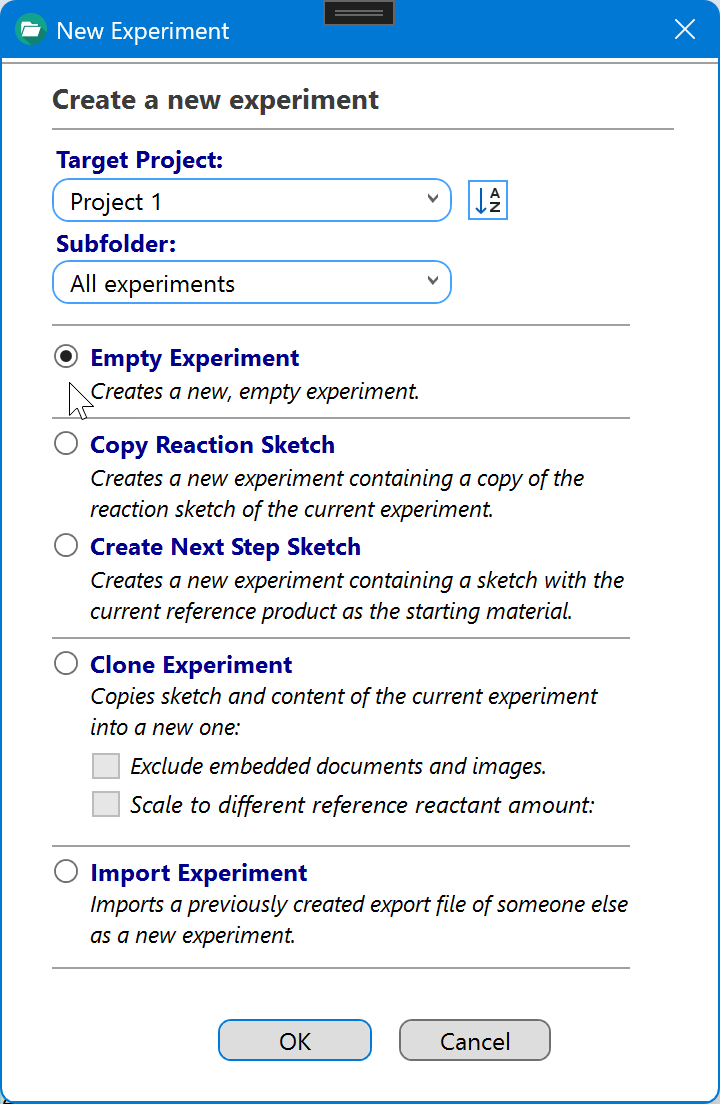Click the green folder app icon in title bar

(x=30, y=30)
